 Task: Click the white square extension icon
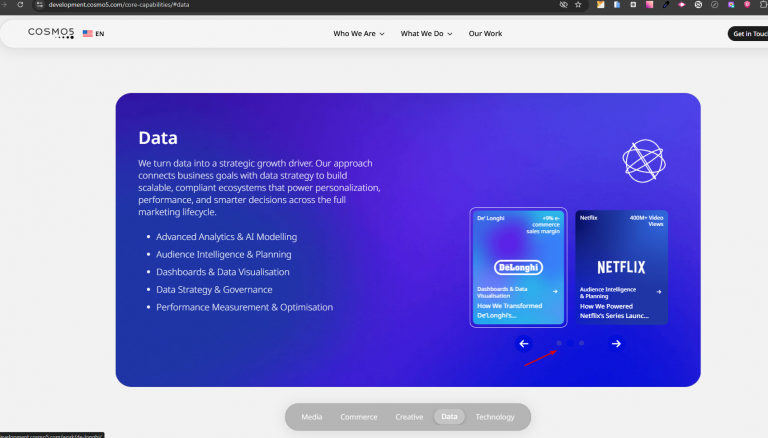(x=633, y=4)
